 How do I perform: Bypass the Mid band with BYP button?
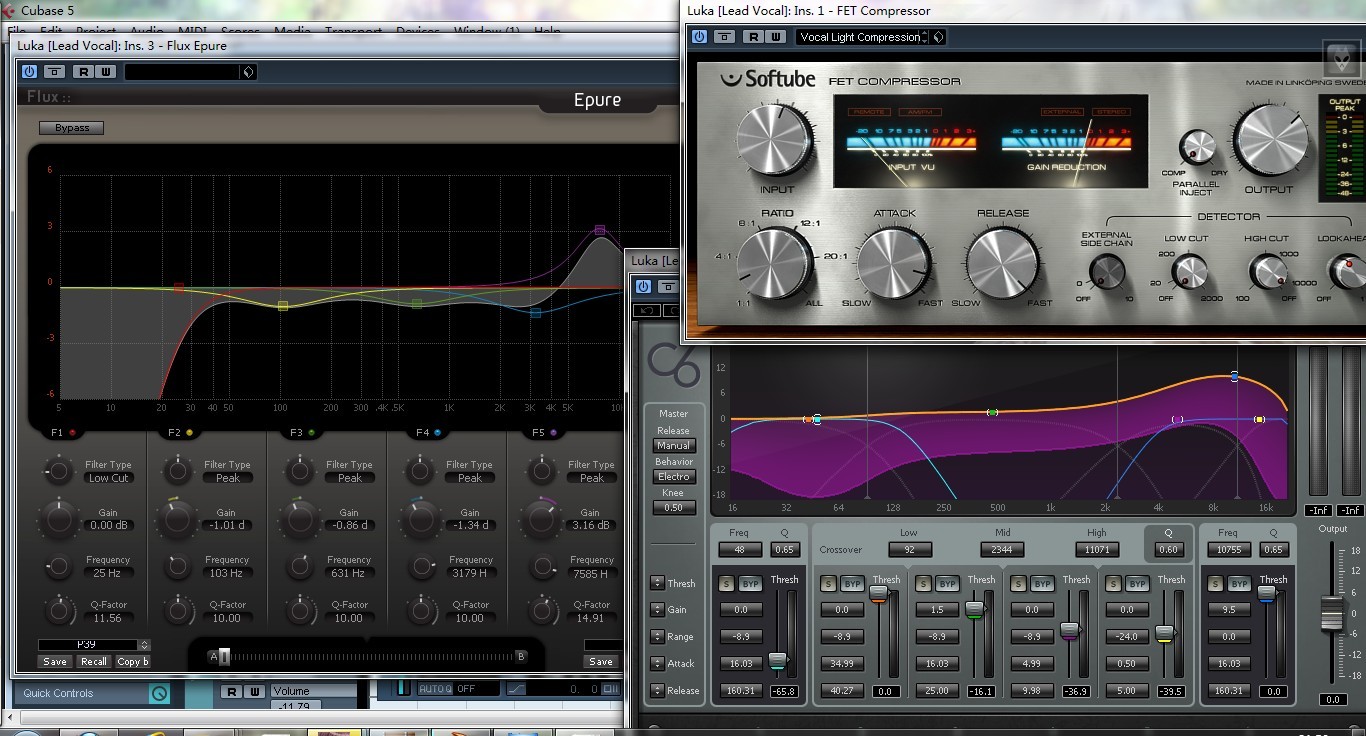tap(947, 584)
